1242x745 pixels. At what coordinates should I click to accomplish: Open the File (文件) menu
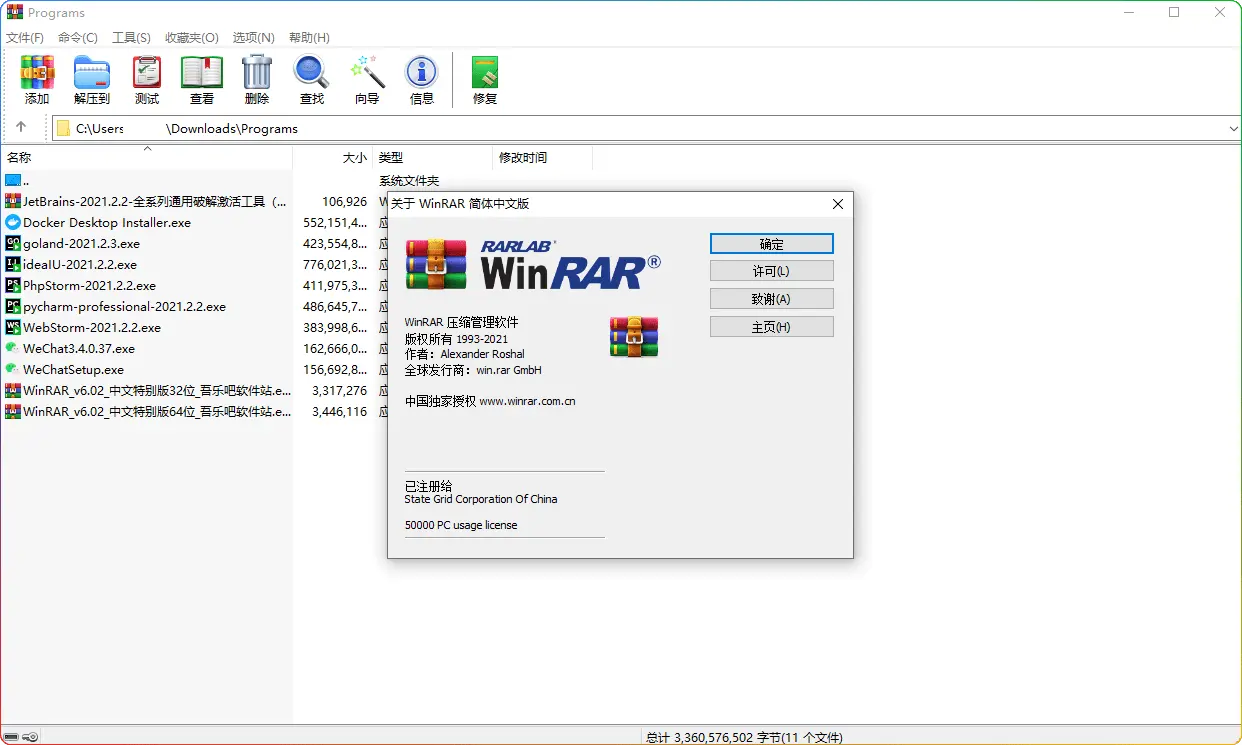pyautogui.click(x=25, y=38)
